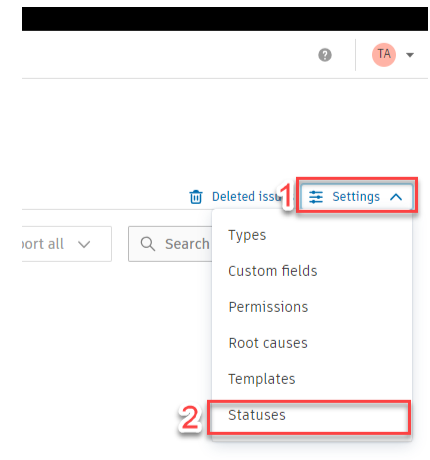430x460 pixels.
Task: Focus the Search input field
Action: 170,244
